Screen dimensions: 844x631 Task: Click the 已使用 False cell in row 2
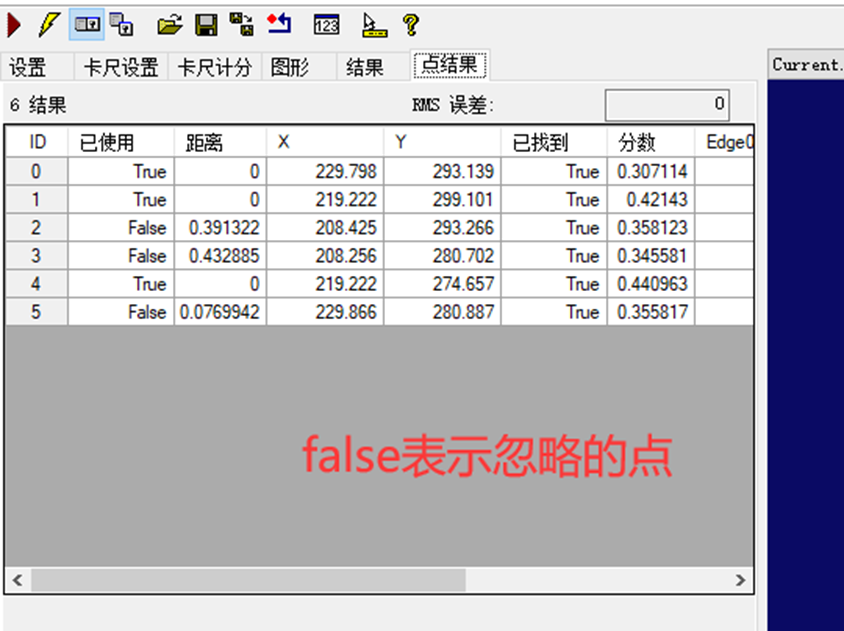121,228
